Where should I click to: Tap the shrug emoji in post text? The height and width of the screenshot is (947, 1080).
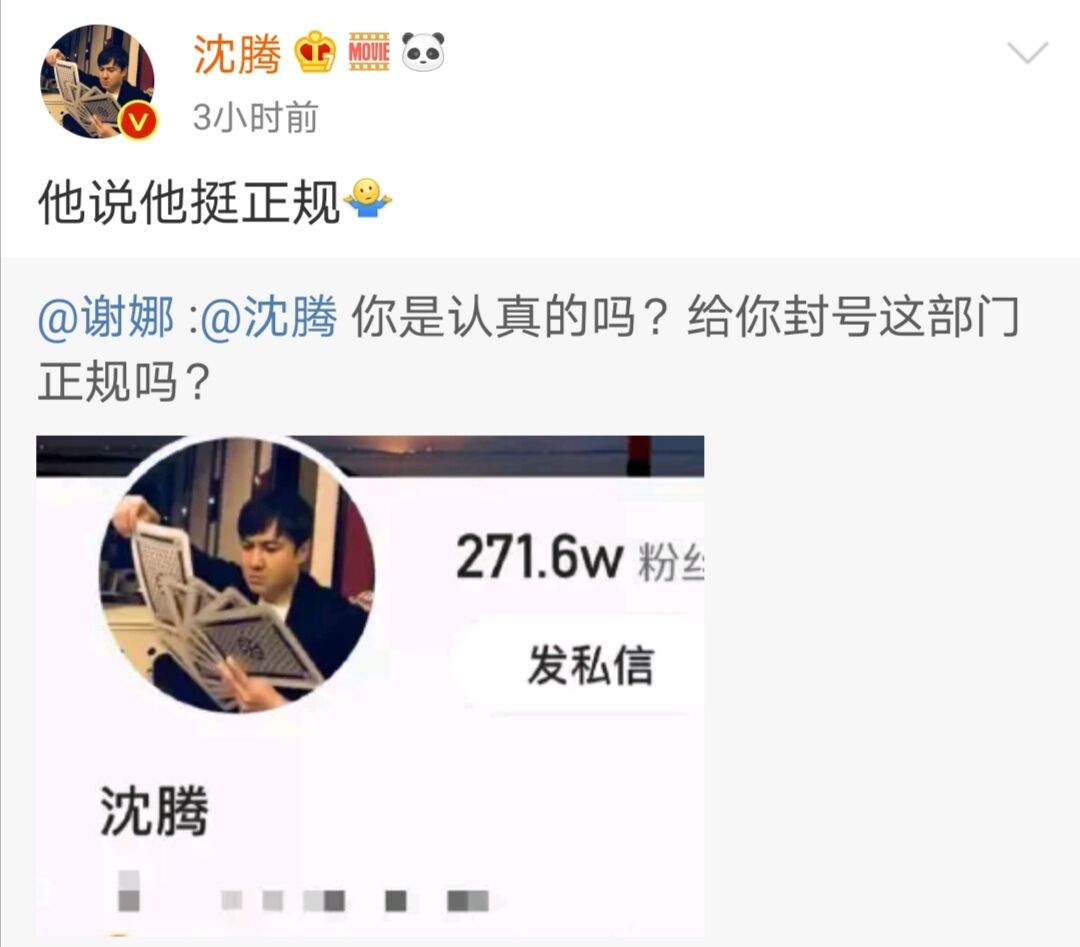point(367,199)
